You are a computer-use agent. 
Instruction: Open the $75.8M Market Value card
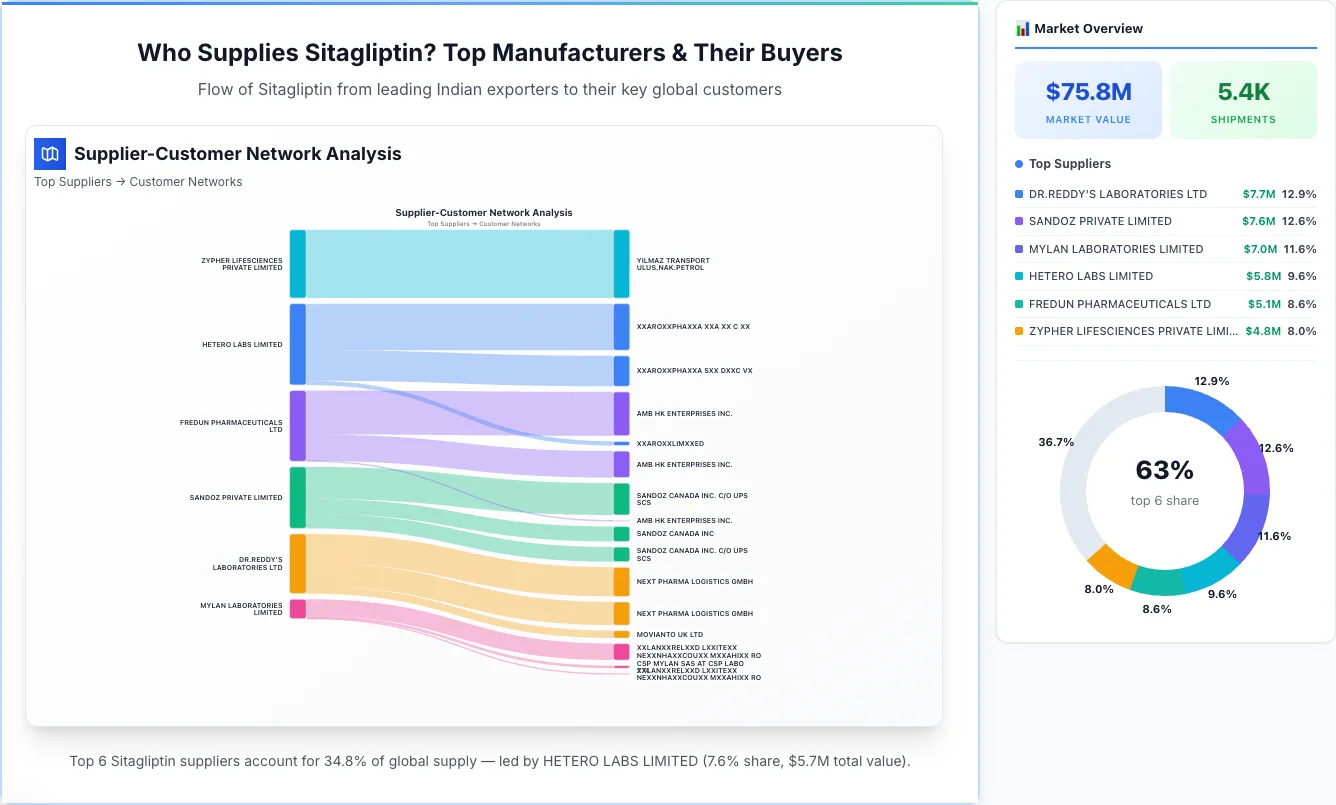[1088, 99]
